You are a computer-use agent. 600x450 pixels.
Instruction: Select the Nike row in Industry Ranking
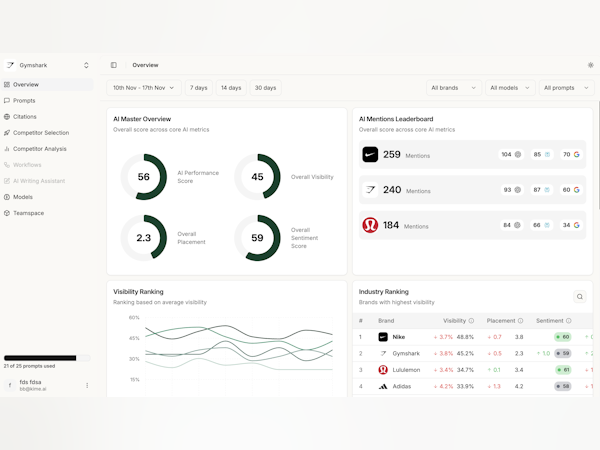click(473, 337)
